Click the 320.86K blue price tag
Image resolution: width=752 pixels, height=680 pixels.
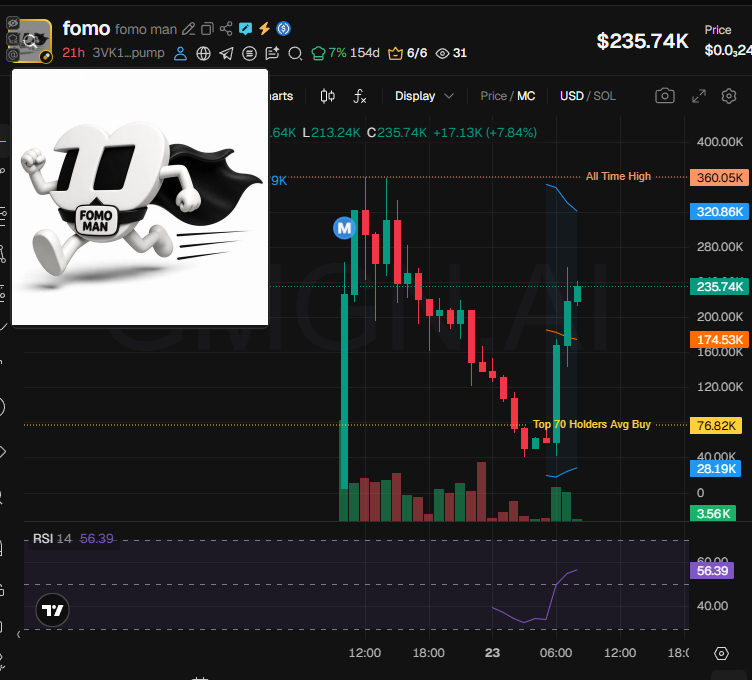click(719, 211)
